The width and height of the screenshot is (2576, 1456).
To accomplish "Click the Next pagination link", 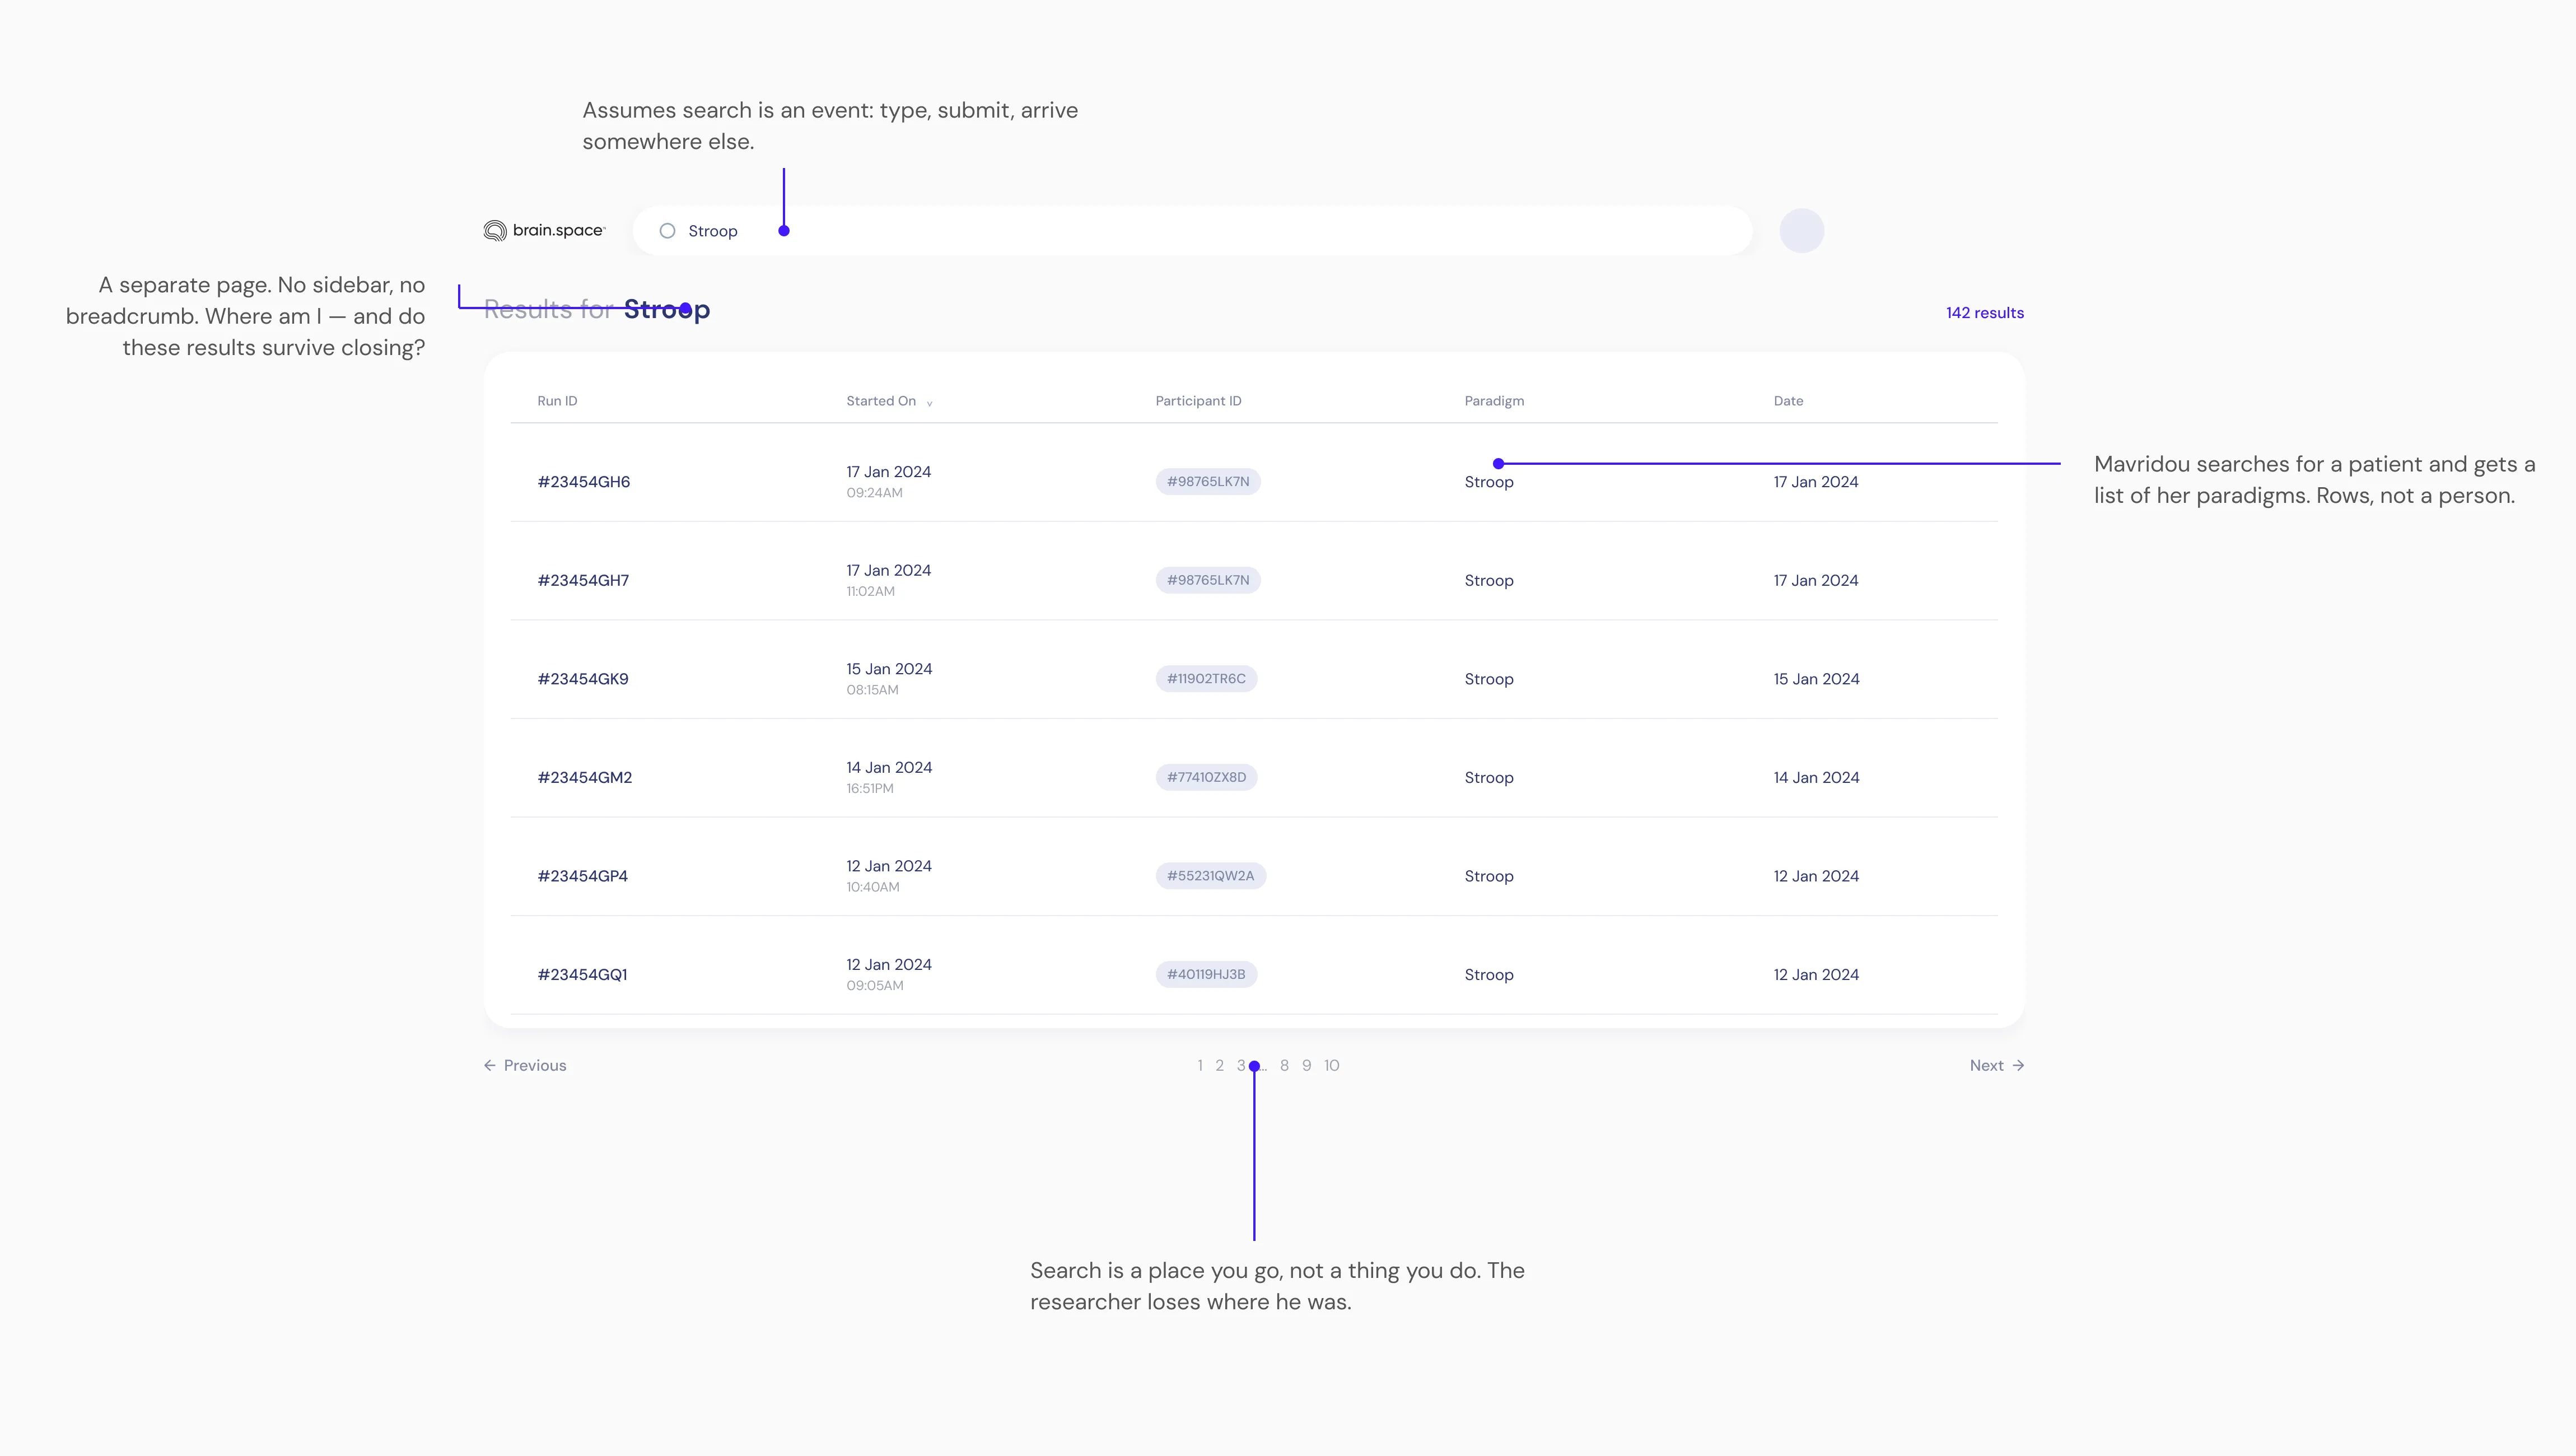I will click(1997, 1065).
